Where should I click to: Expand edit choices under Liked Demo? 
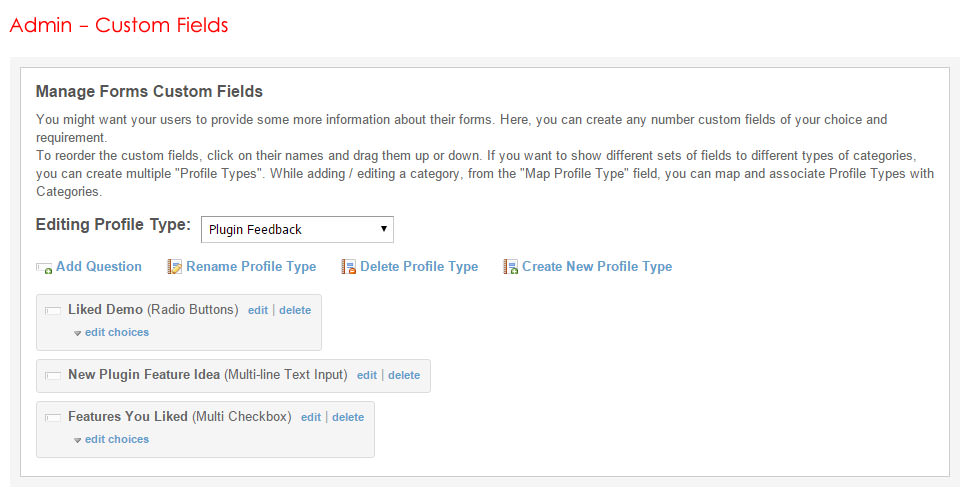pyautogui.click(x=116, y=332)
